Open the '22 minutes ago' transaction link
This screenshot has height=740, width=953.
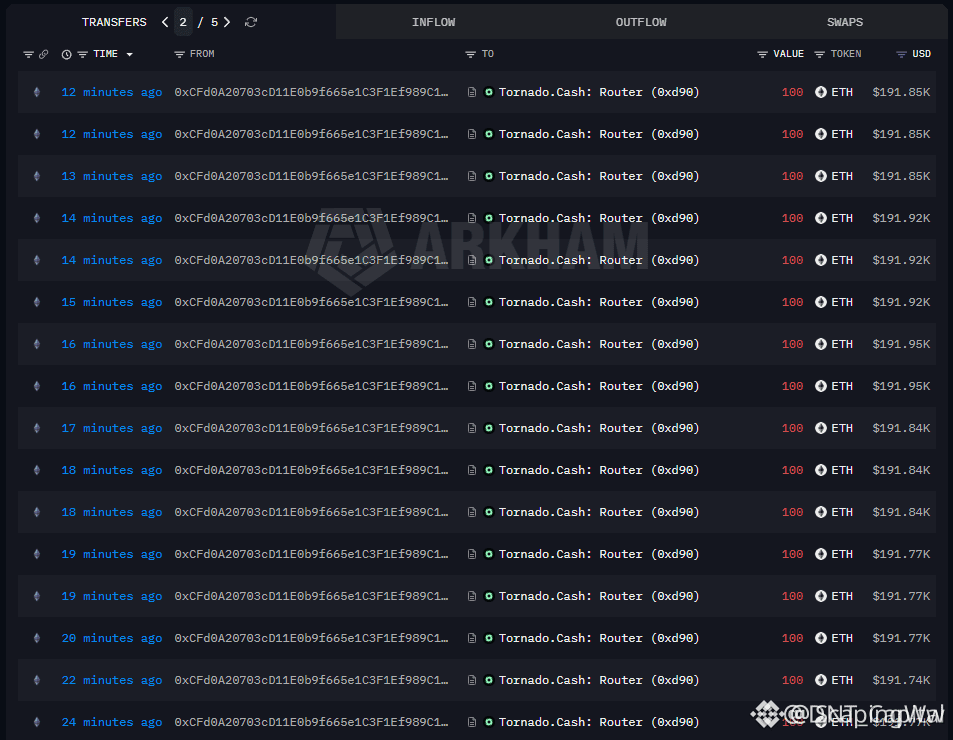point(112,680)
